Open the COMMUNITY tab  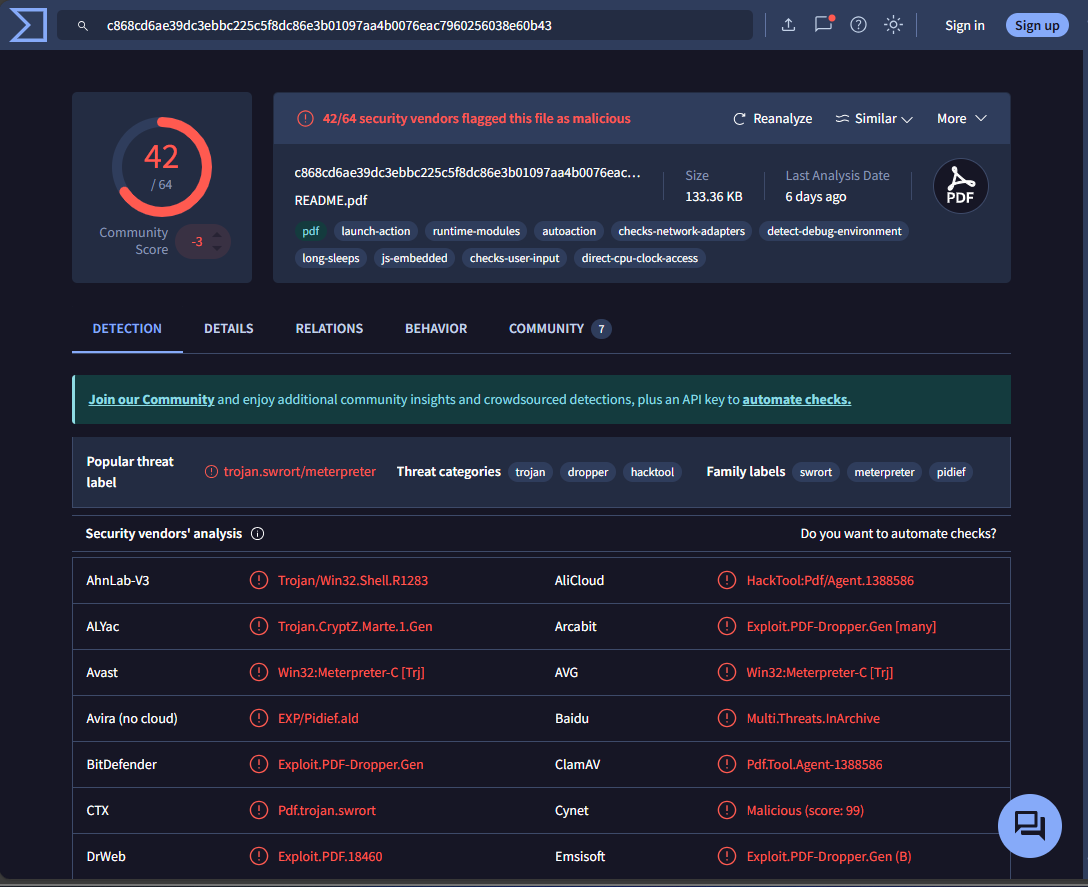coord(559,329)
